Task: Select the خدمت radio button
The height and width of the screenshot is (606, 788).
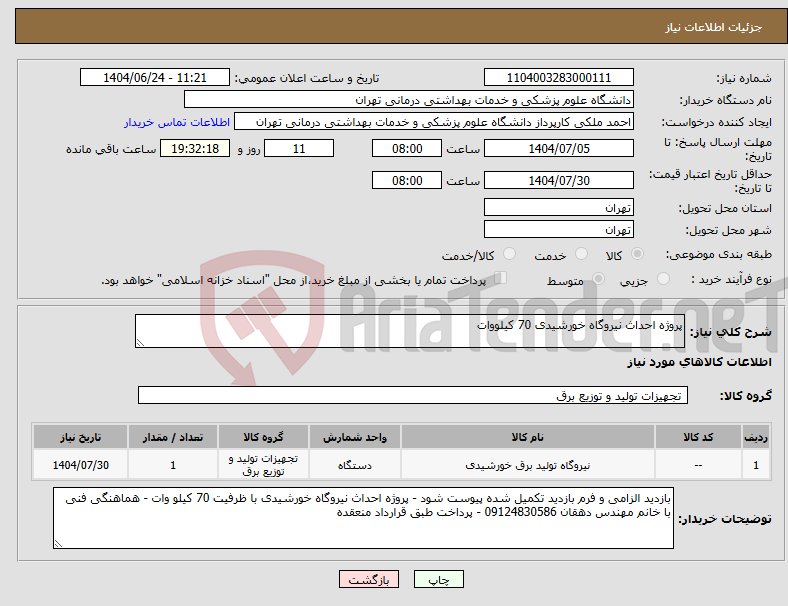Action: 581,254
